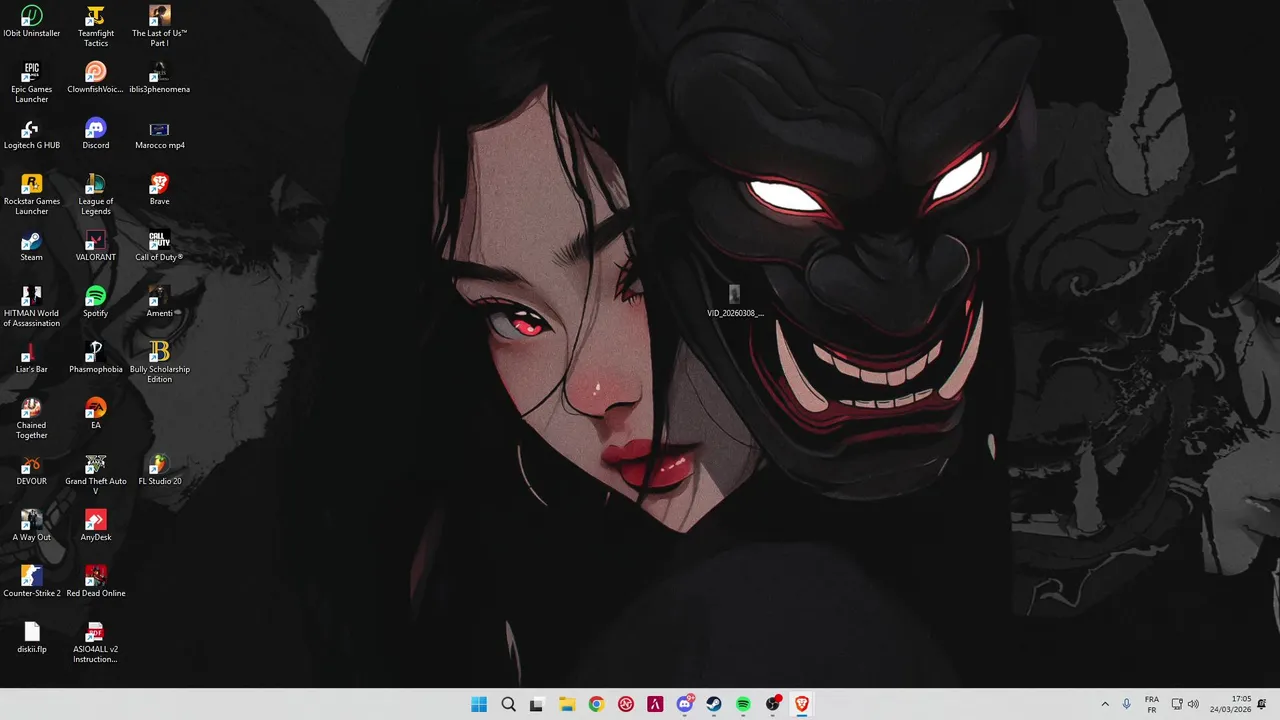Show hidden system tray icons
This screenshot has width=1280, height=720.
point(1105,704)
